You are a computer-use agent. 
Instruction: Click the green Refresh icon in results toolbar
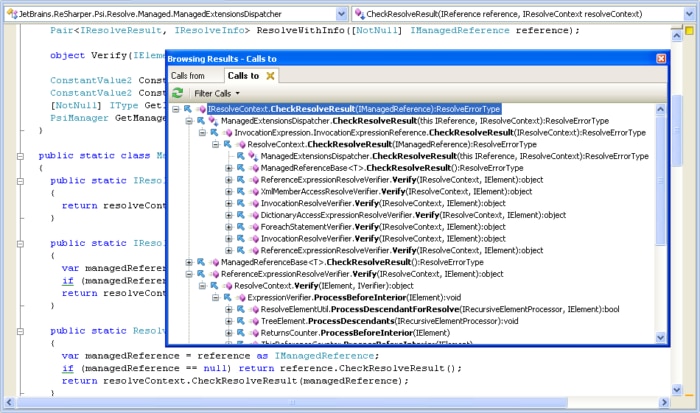tap(178, 93)
